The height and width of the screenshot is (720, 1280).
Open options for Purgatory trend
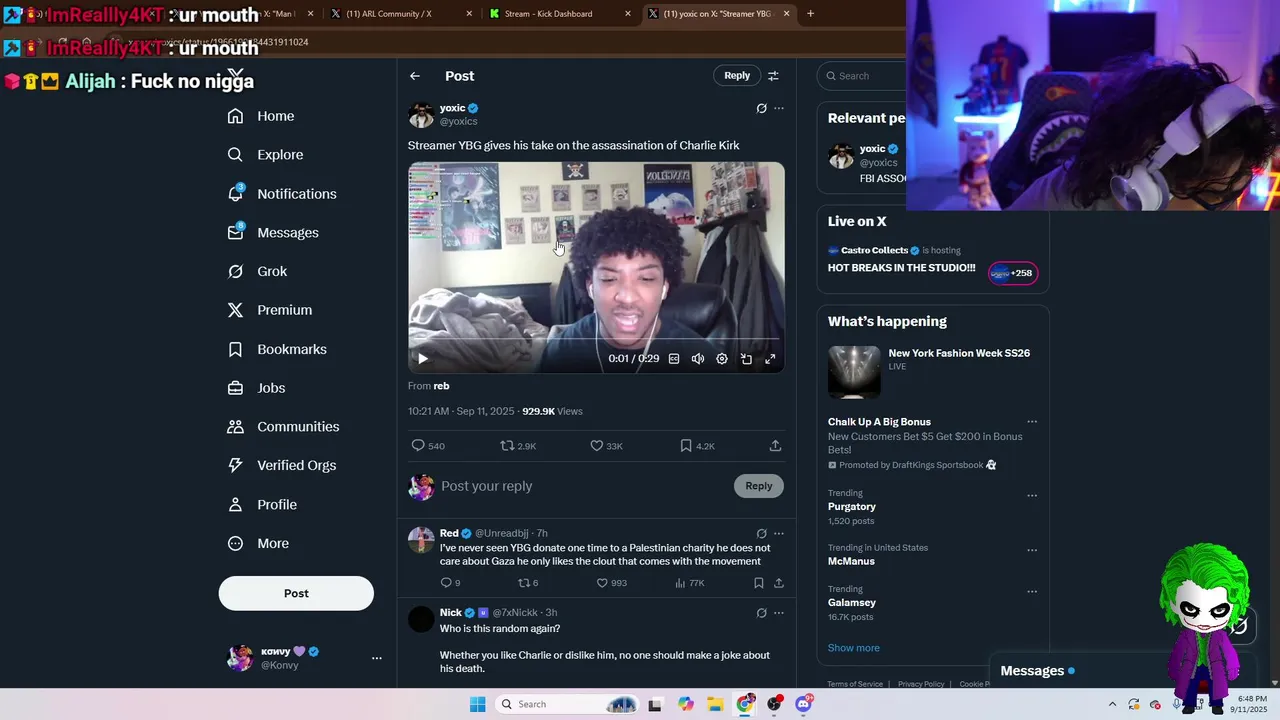coord(1032,495)
